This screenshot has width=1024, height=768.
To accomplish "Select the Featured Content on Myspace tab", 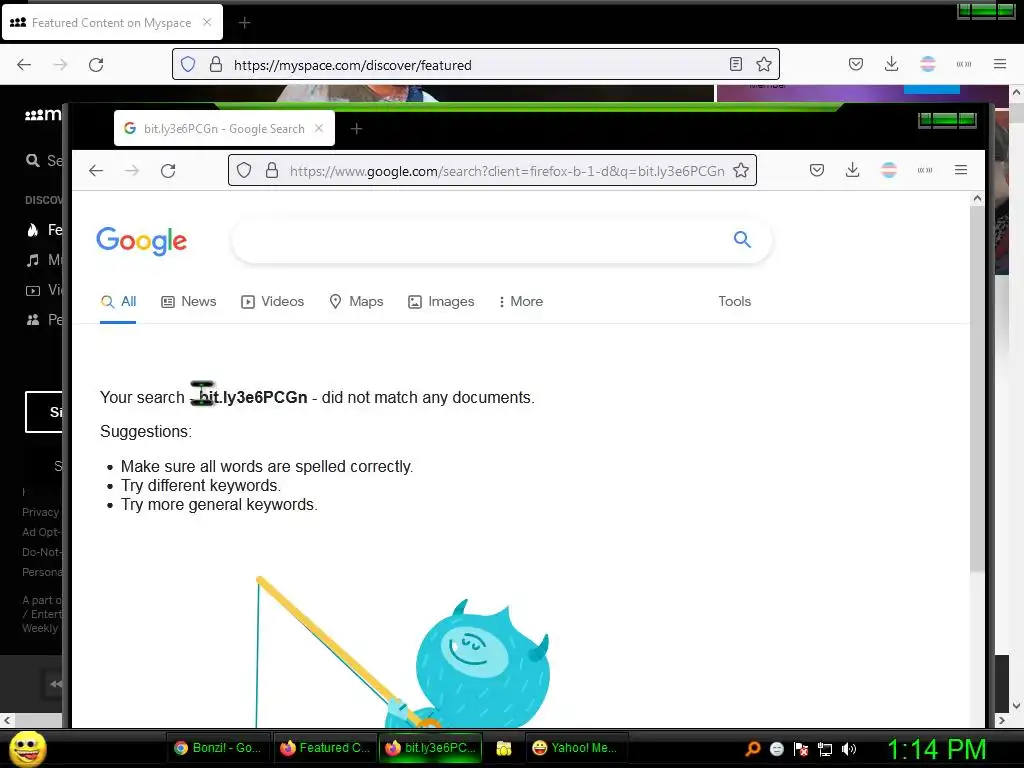I will tap(112, 23).
